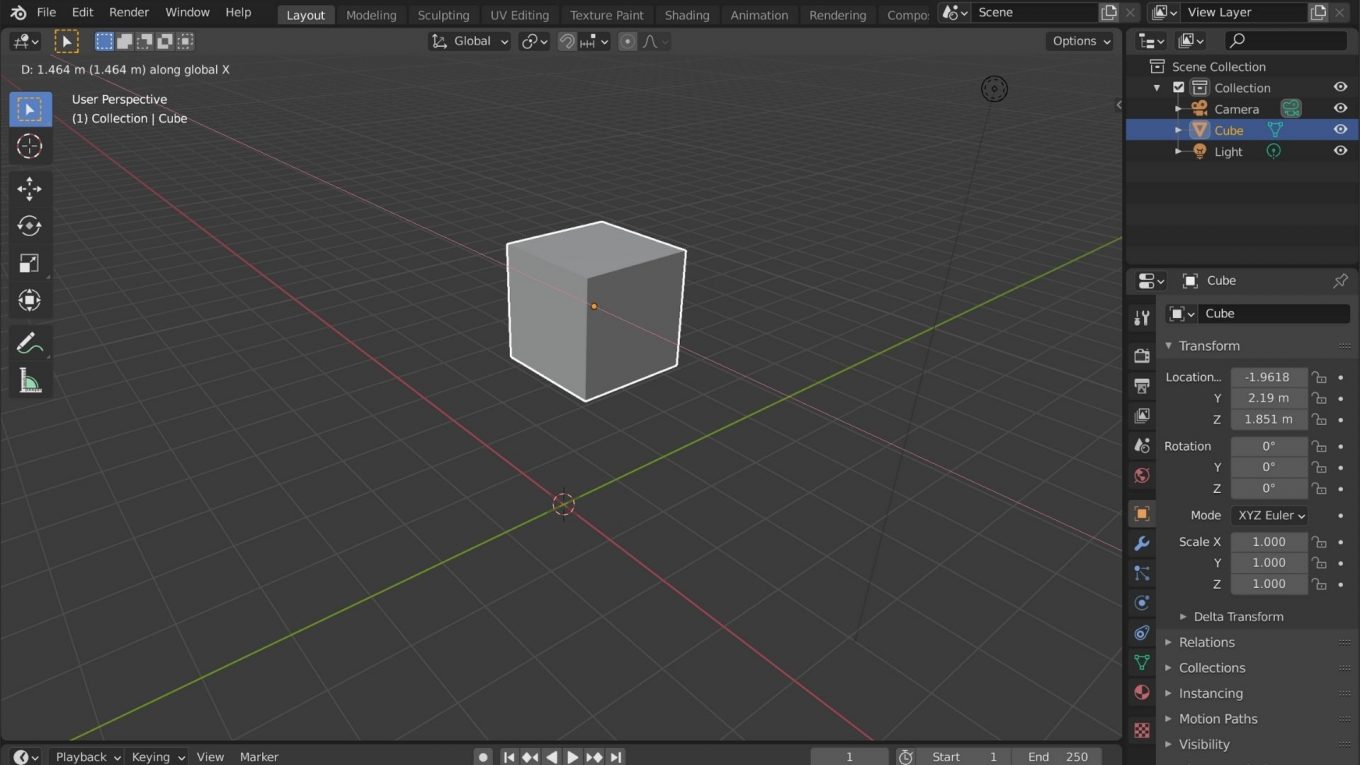The height and width of the screenshot is (765, 1360).
Task: Lock the Location X value
Action: [x=1320, y=377]
